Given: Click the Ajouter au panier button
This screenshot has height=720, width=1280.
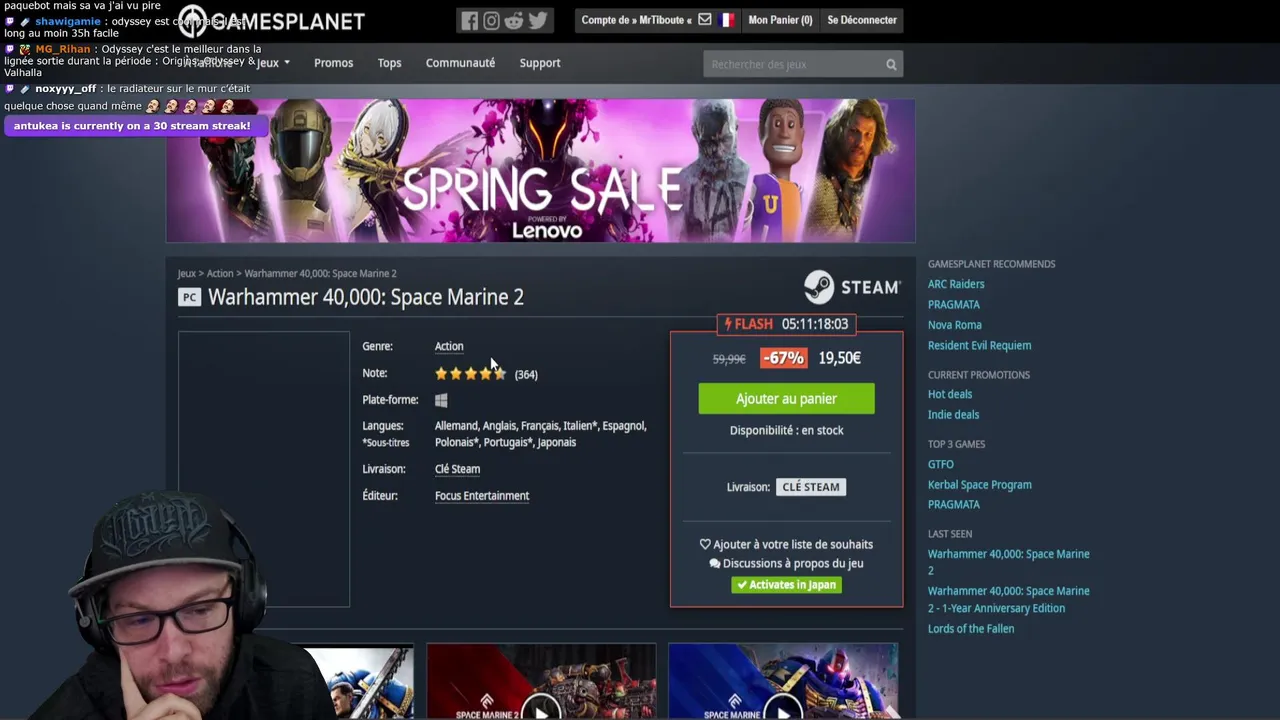Looking at the screenshot, I should [x=786, y=399].
